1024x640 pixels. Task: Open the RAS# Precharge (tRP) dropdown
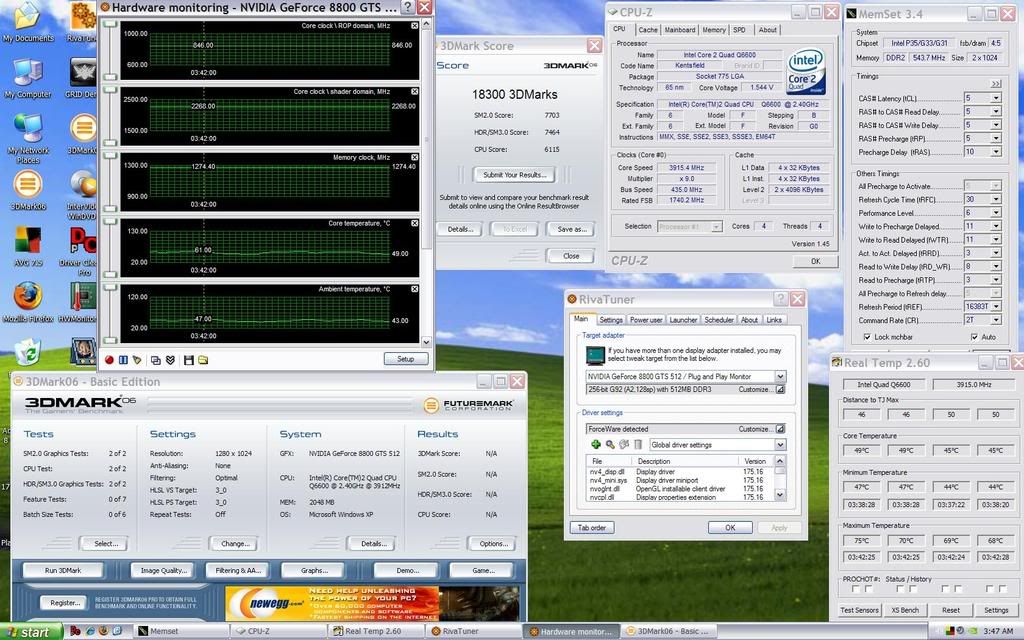click(x=996, y=138)
